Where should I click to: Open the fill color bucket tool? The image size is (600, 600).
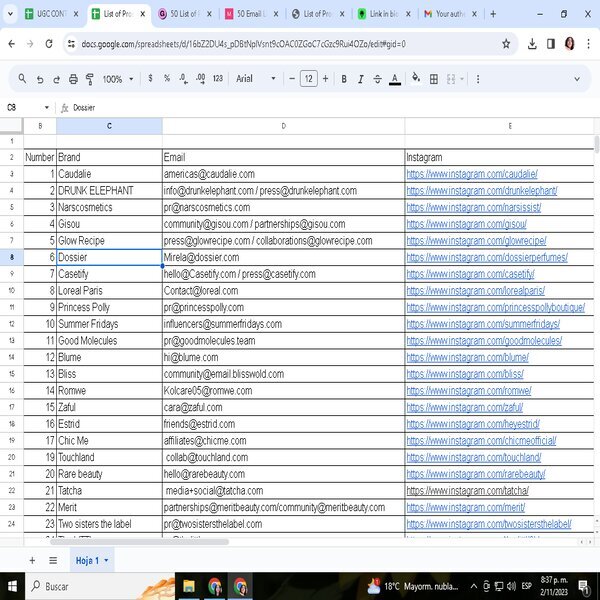(x=416, y=78)
